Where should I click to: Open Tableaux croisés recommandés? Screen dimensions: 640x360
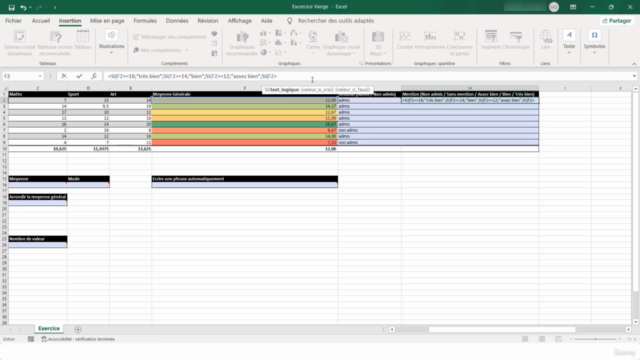coord(55,43)
